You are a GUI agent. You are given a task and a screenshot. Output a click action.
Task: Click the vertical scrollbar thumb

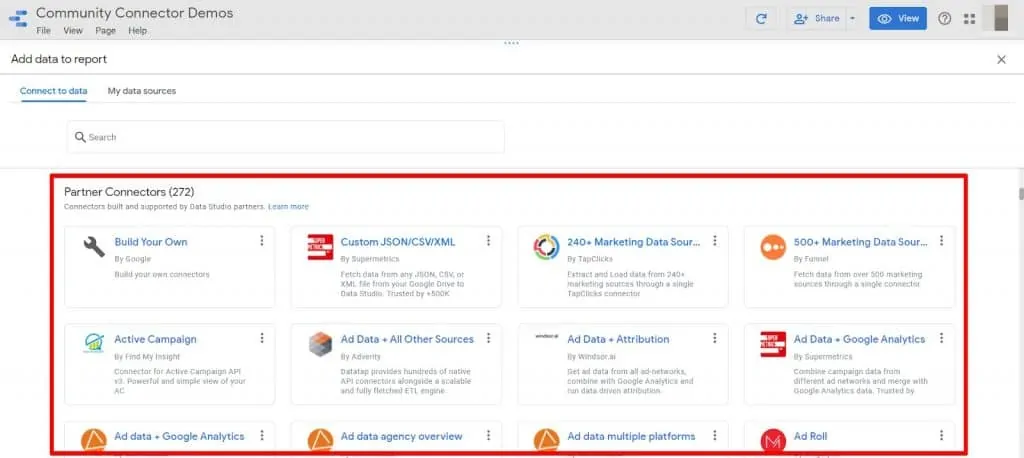pos(1019,194)
